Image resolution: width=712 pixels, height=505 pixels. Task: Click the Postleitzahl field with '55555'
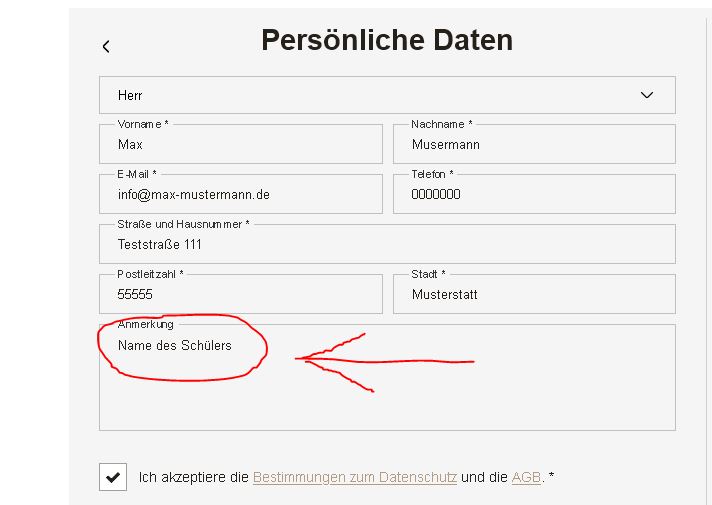pyautogui.click(x=240, y=295)
